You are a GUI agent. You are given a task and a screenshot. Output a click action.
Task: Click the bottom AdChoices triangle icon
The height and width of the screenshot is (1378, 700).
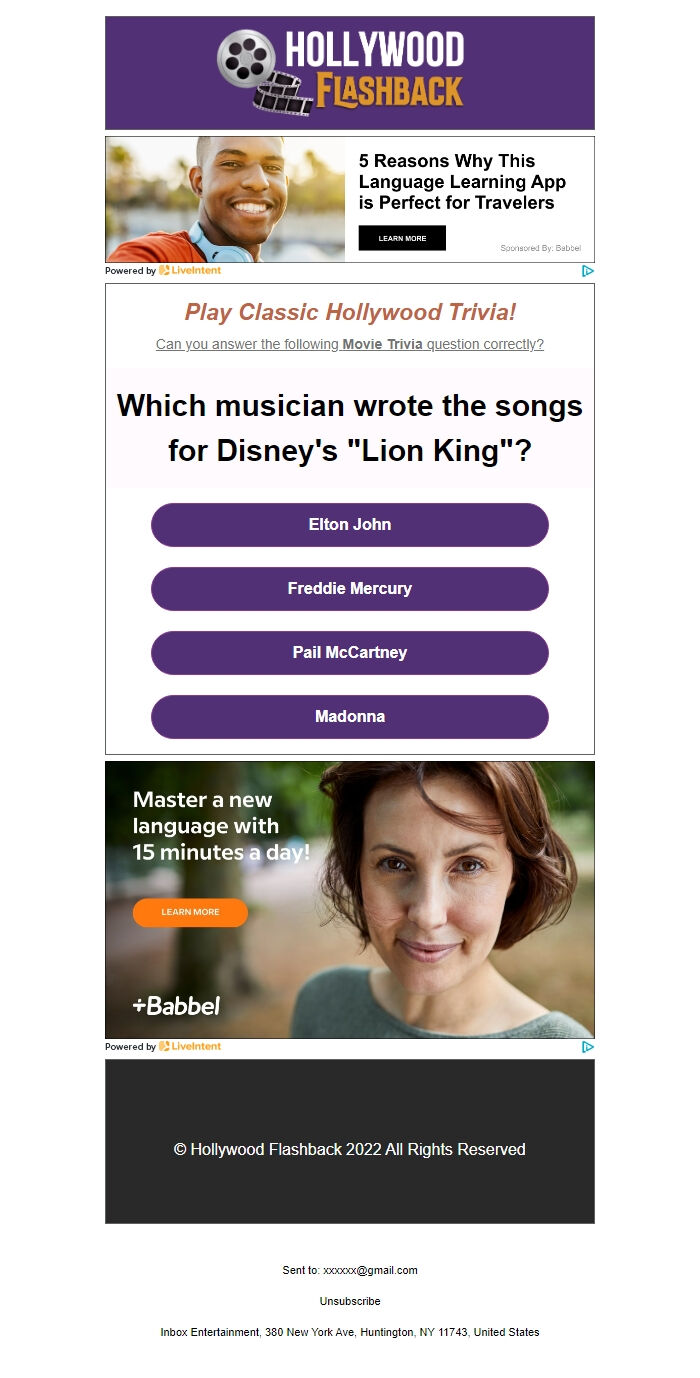coord(588,1046)
